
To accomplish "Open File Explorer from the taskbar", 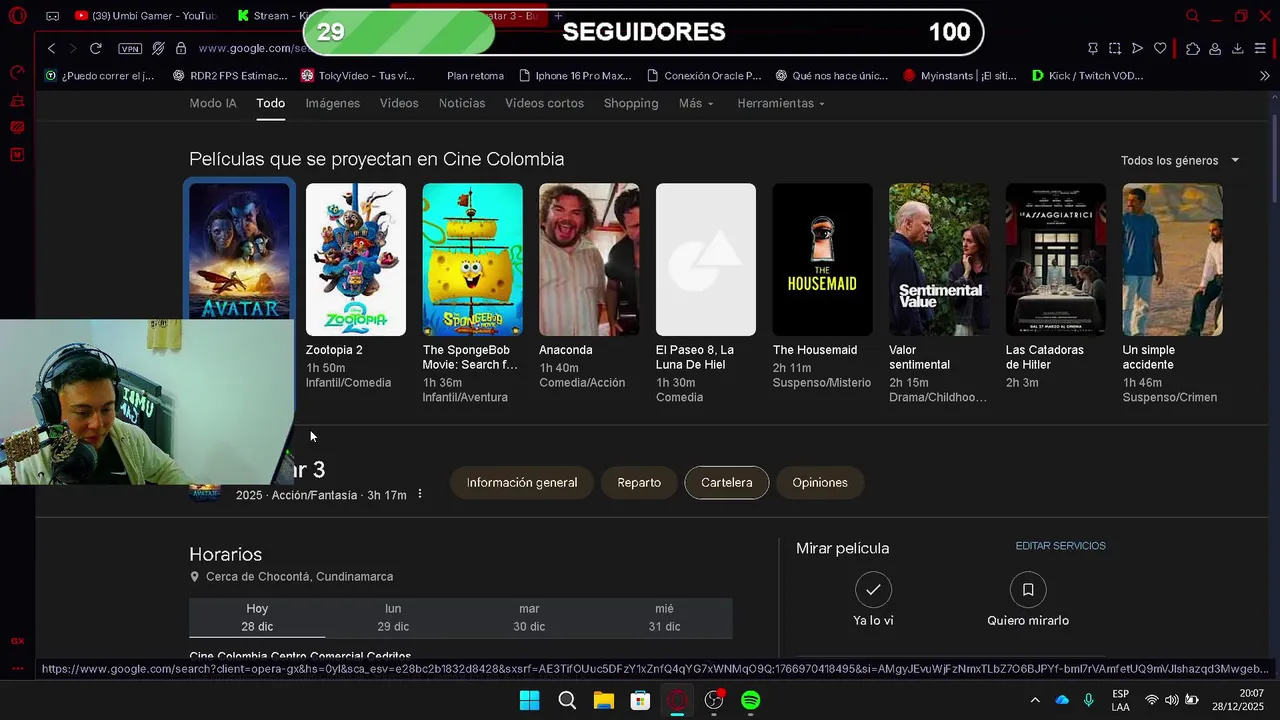I will point(604,700).
